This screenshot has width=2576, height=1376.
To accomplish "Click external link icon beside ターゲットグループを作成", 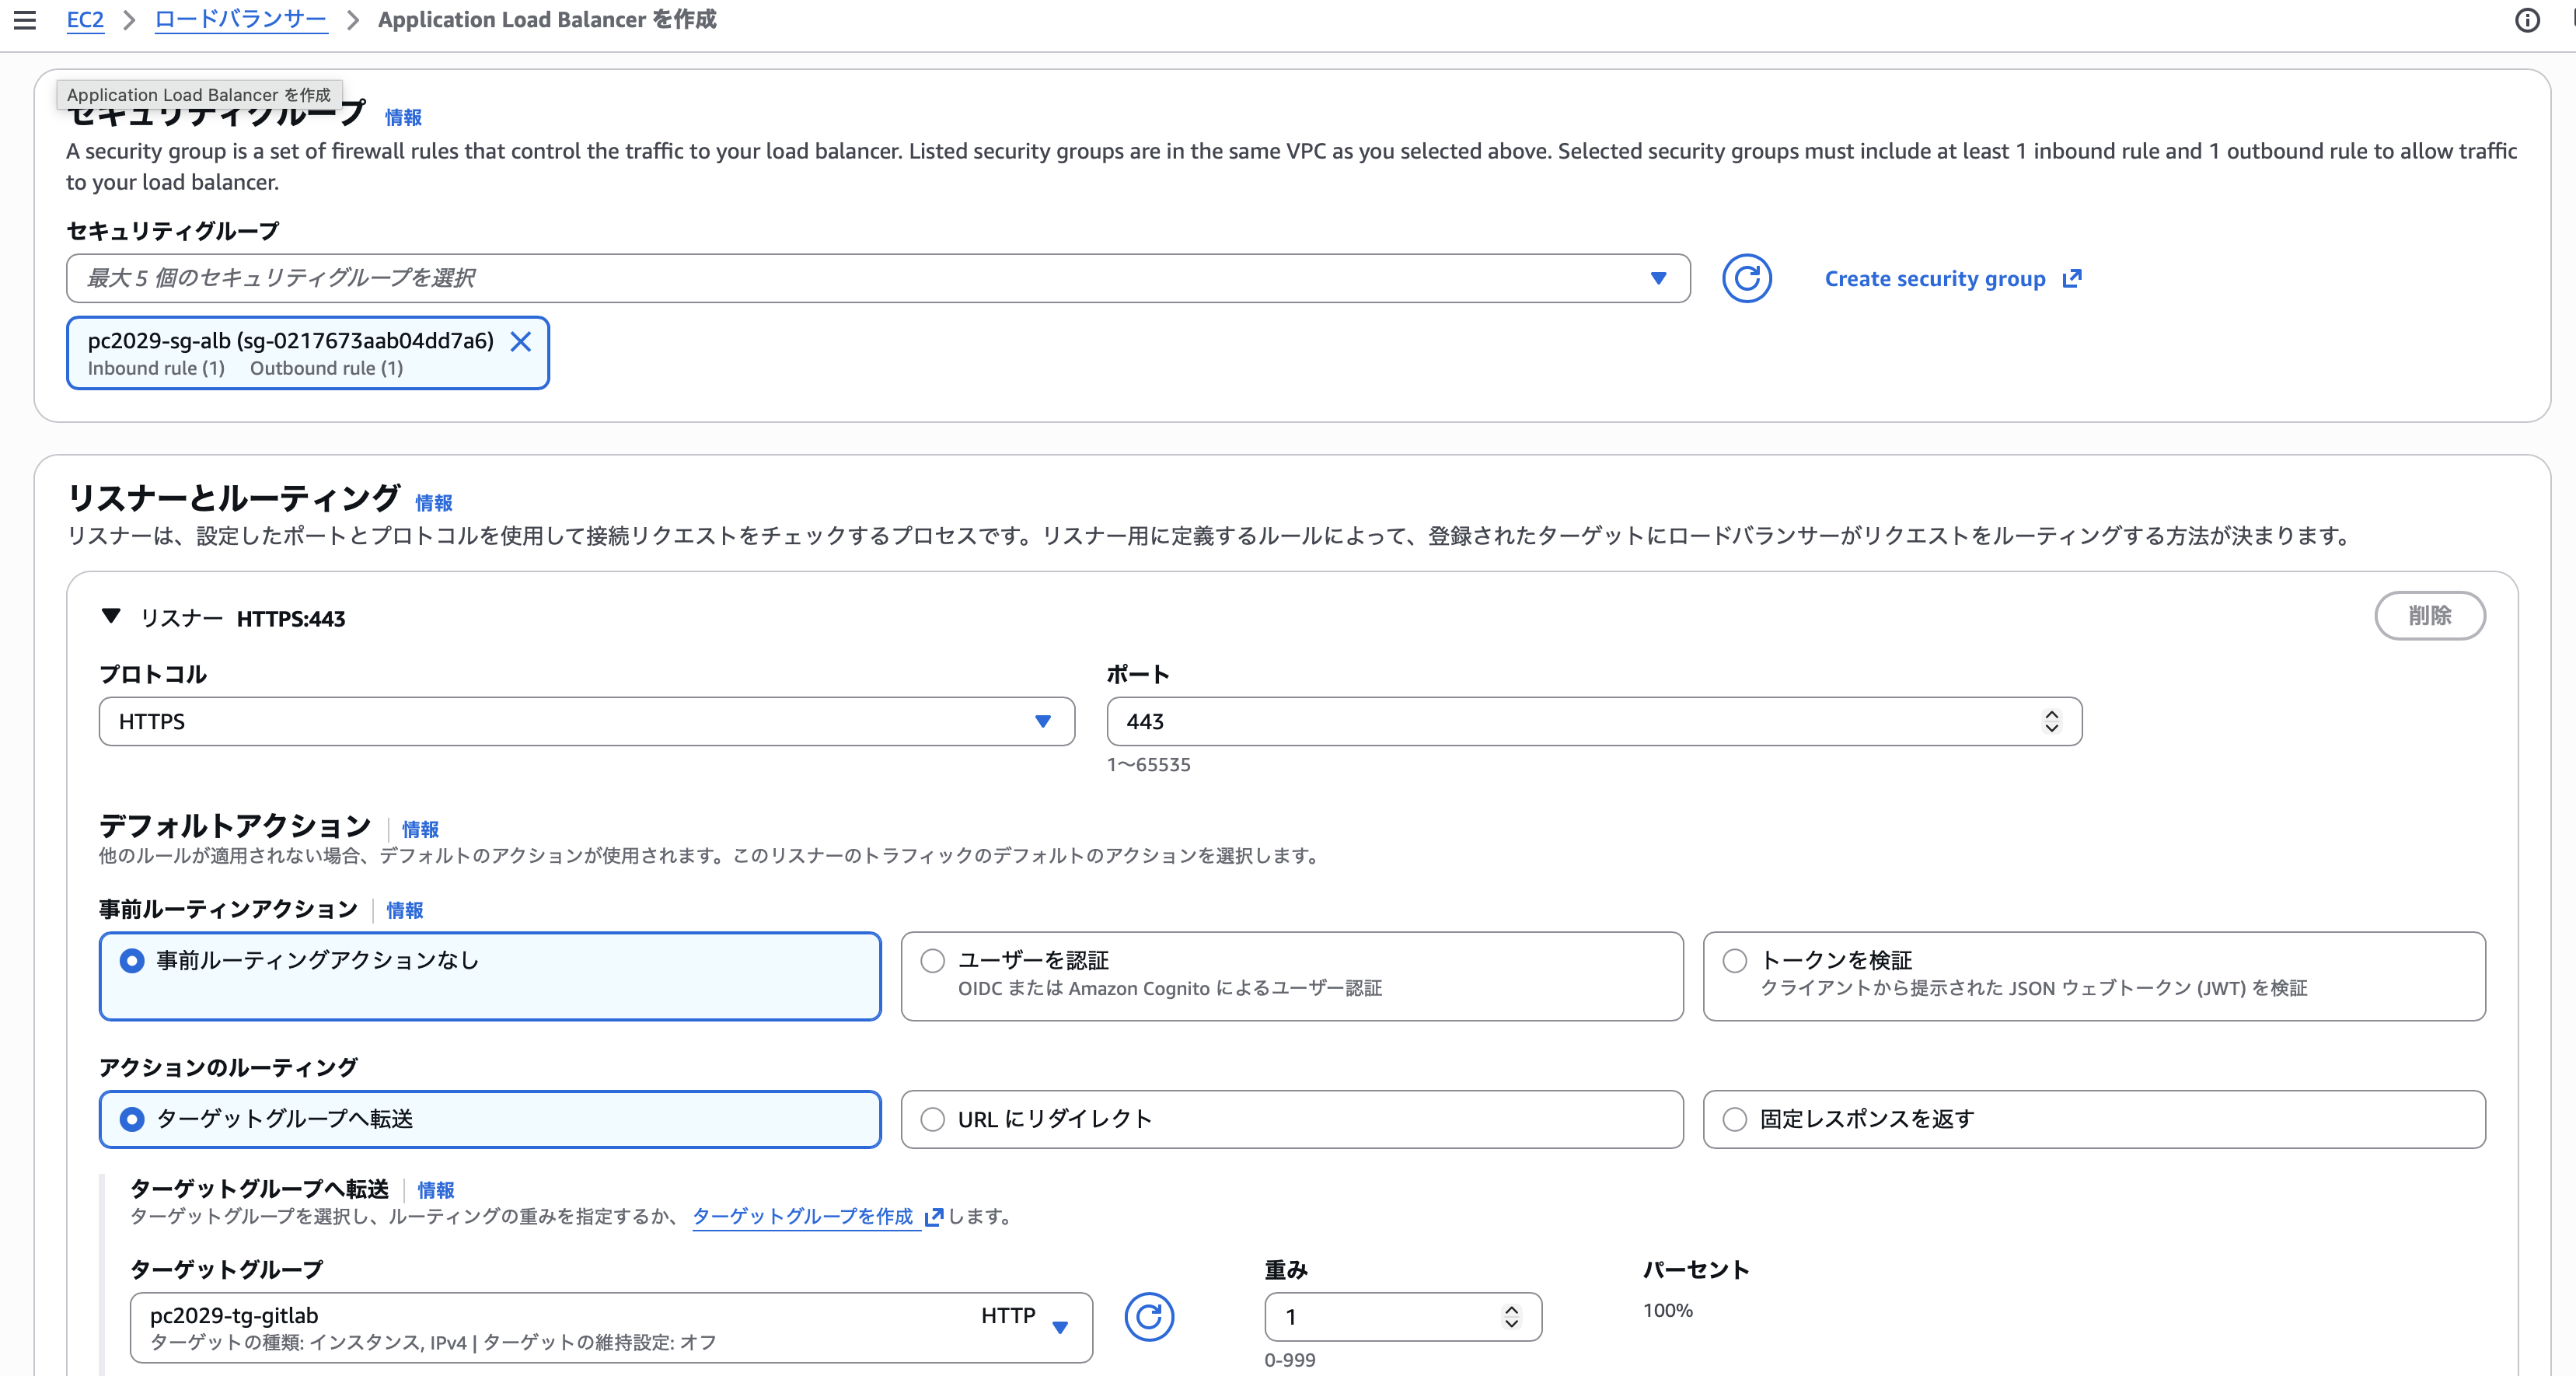I will coord(934,1217).
